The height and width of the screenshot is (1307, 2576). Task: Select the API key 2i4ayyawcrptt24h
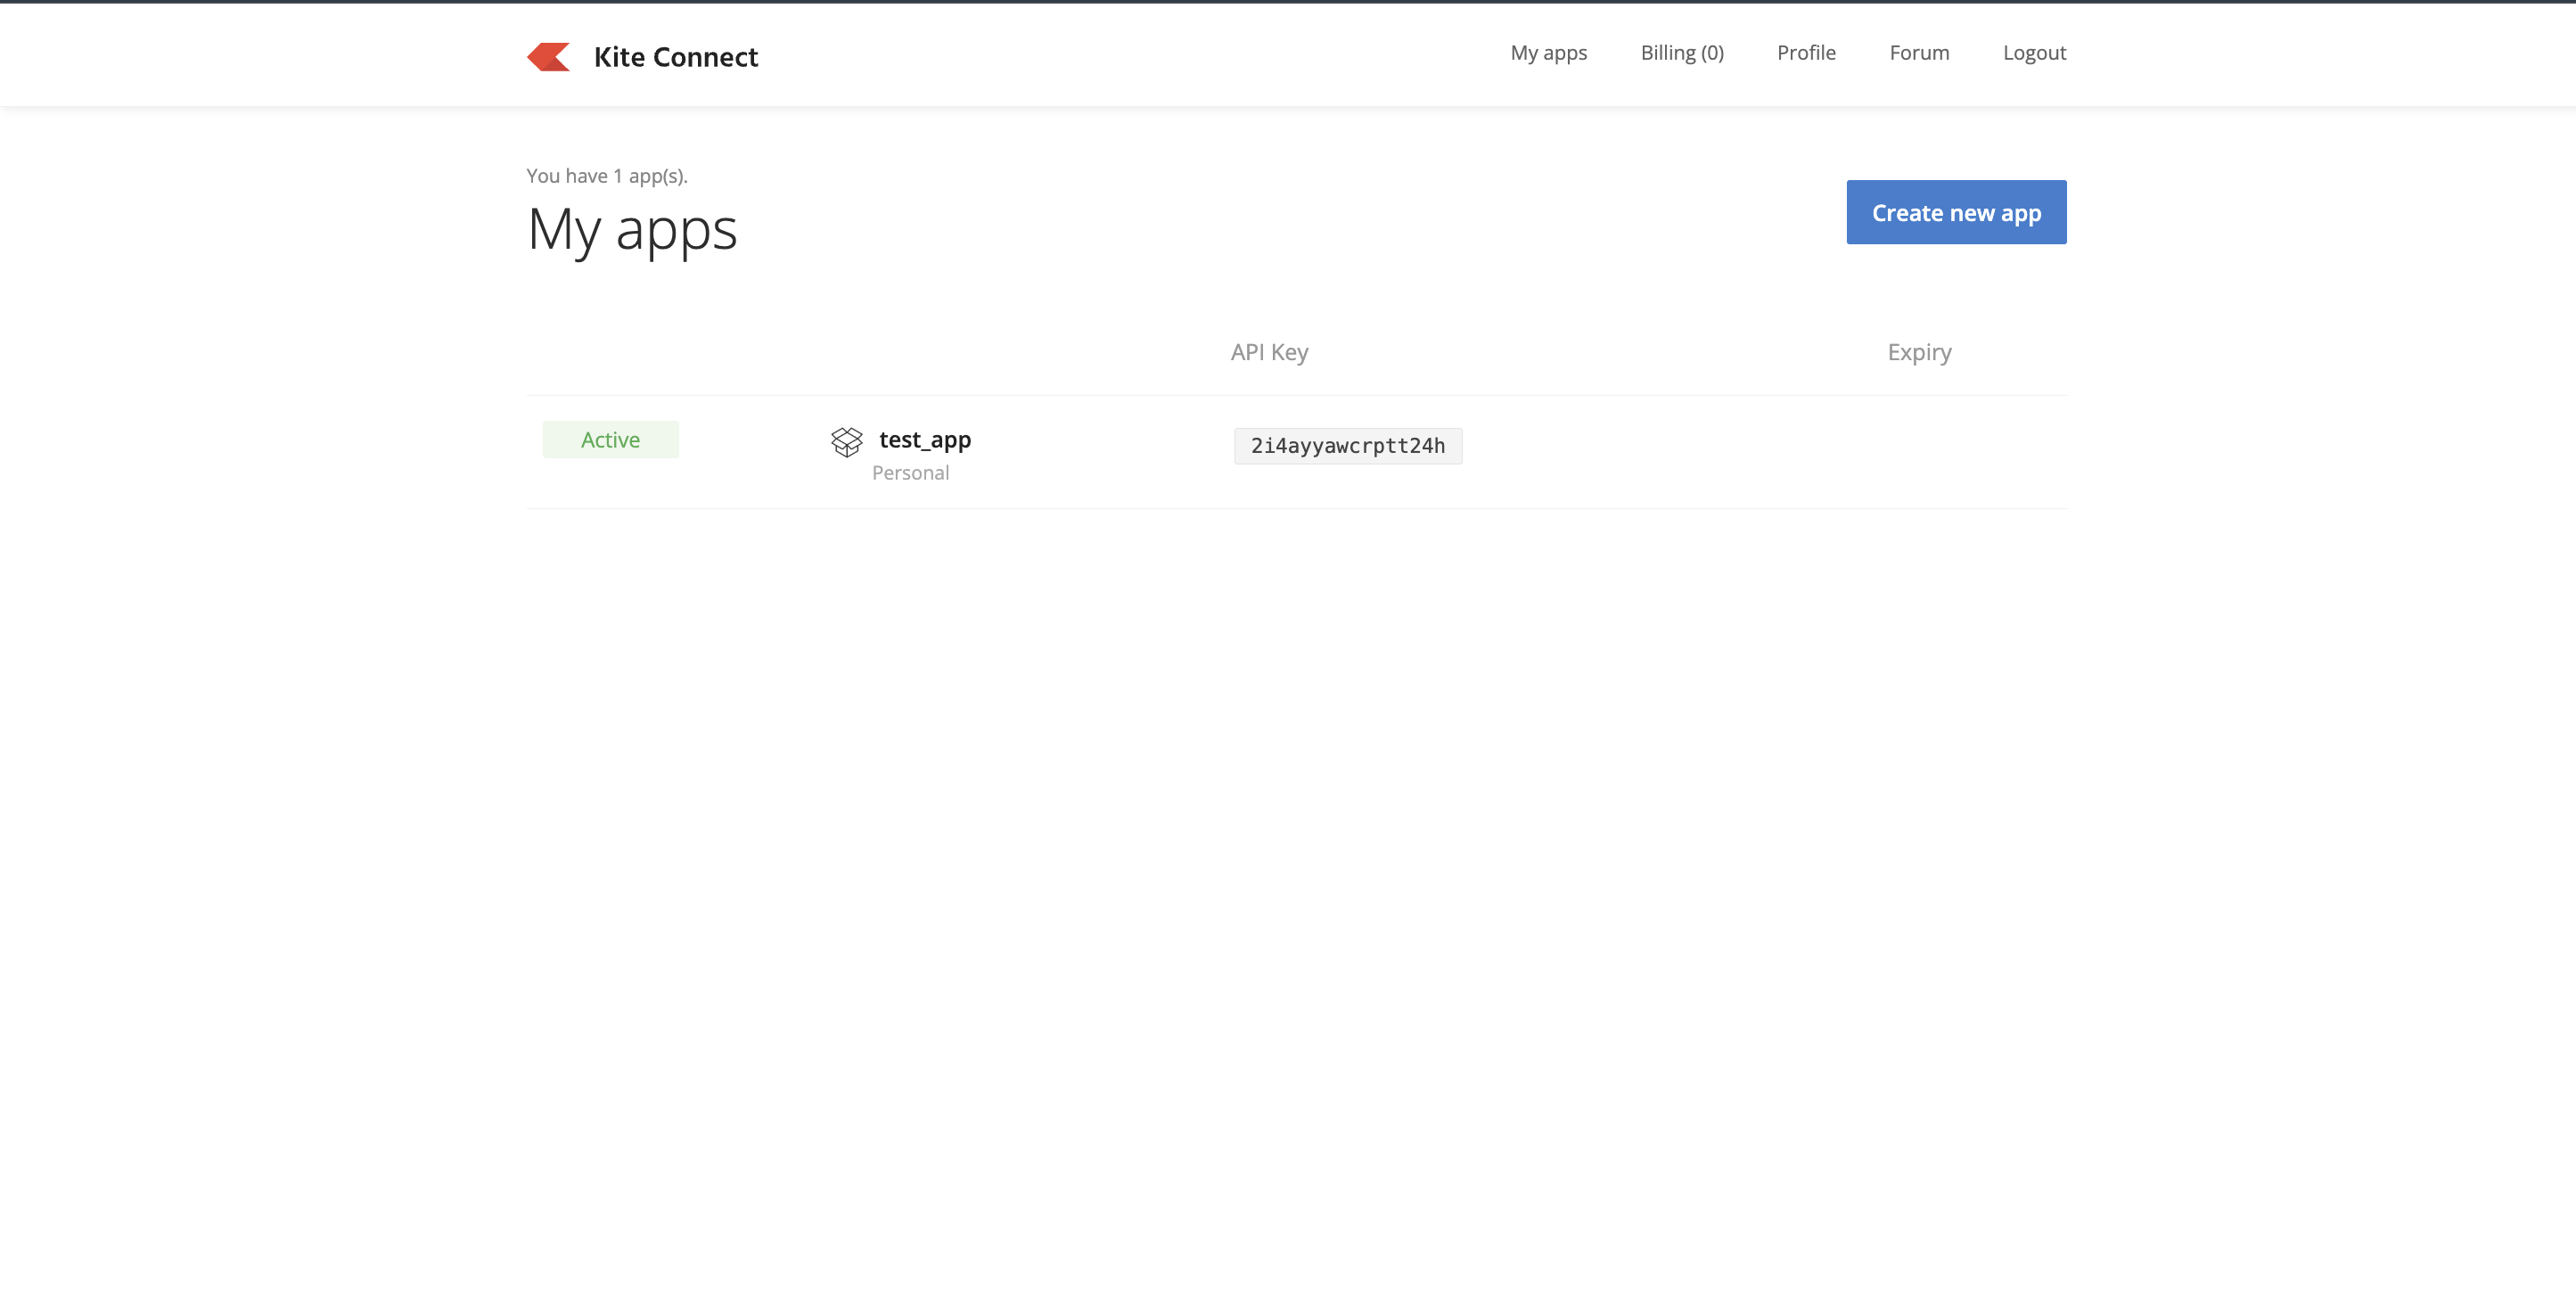1347,446
